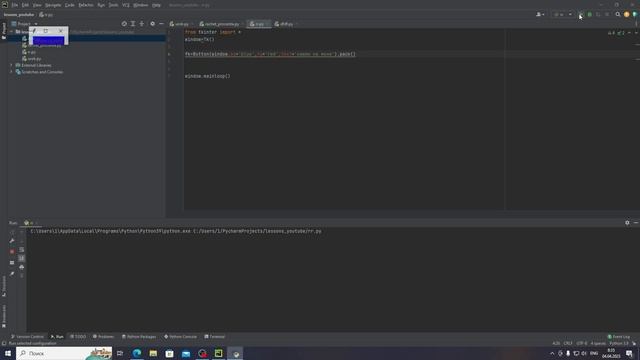Open the Event Log
Screen dimensions: 640x360
click(x=619, y=337)
